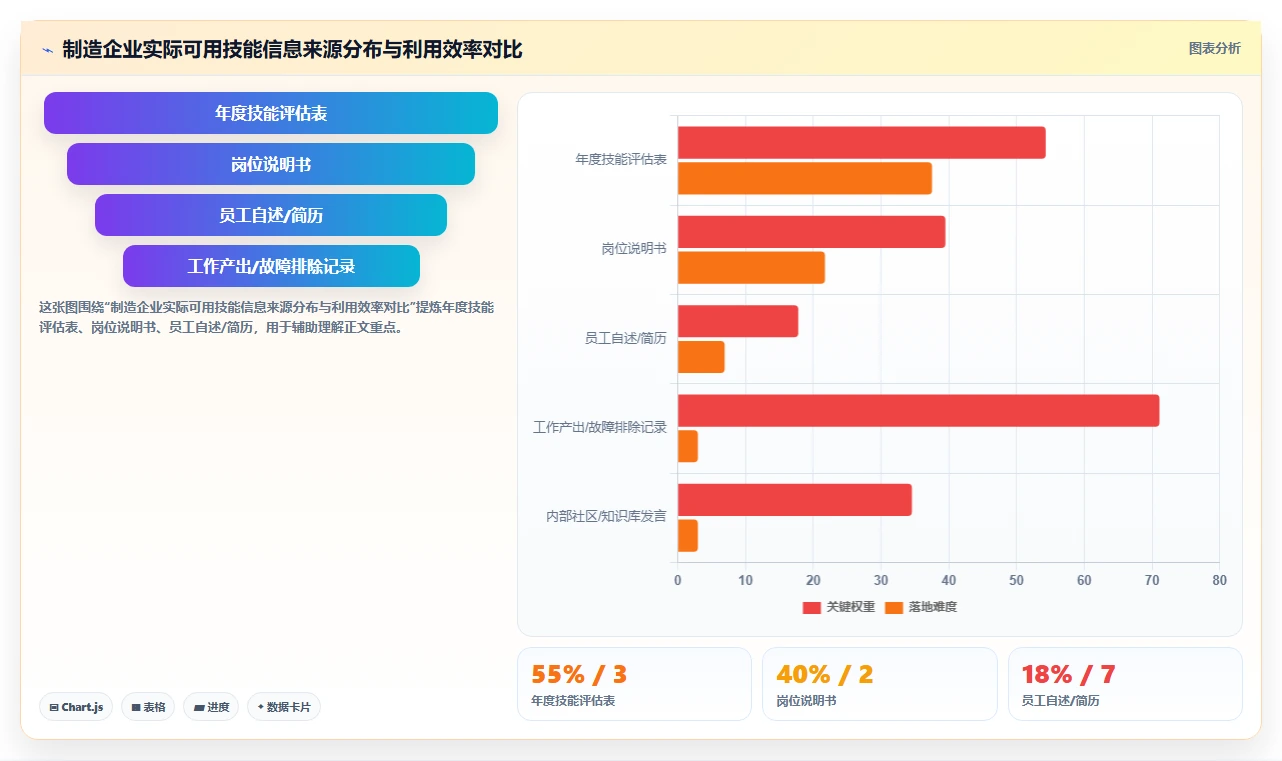1282x761 pixels.
Task: Select the 年度技能评估表 funnel bar
Action: (271, 113)
